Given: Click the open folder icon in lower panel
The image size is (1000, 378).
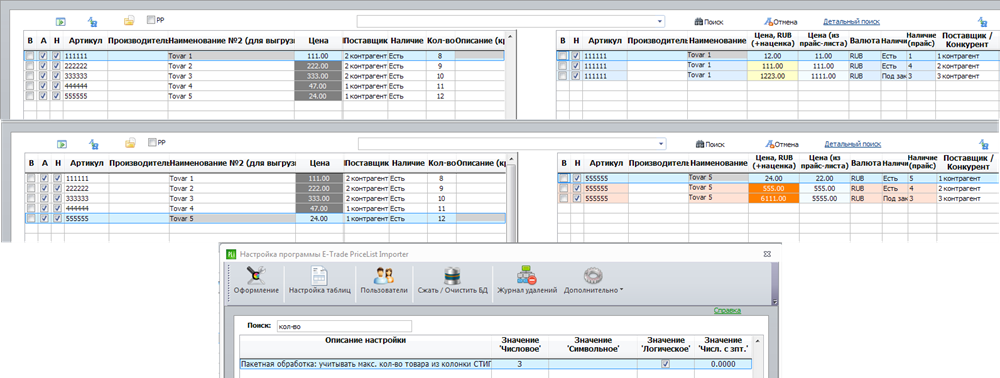Looking at the screenshot, I should (130, 143).
